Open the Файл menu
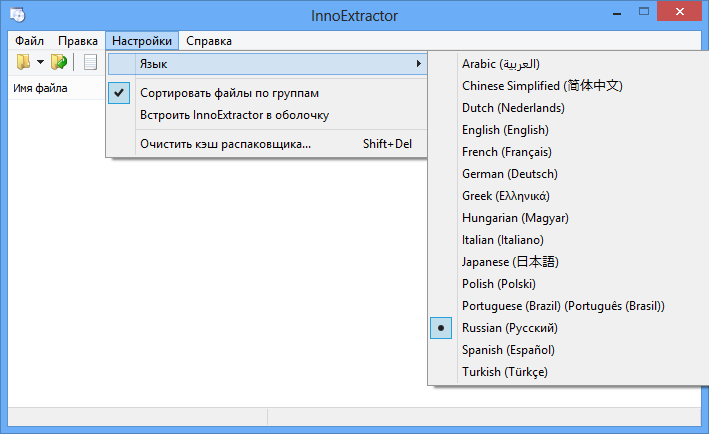 coord(30,41)
